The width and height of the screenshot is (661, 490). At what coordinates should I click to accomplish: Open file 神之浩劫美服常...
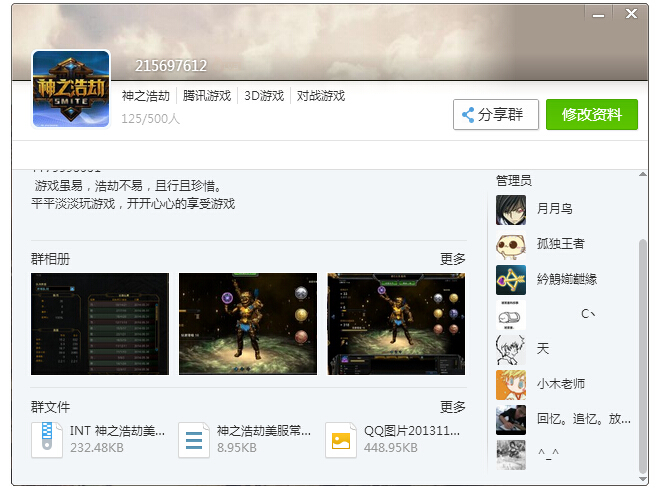(x=264, y=431)
